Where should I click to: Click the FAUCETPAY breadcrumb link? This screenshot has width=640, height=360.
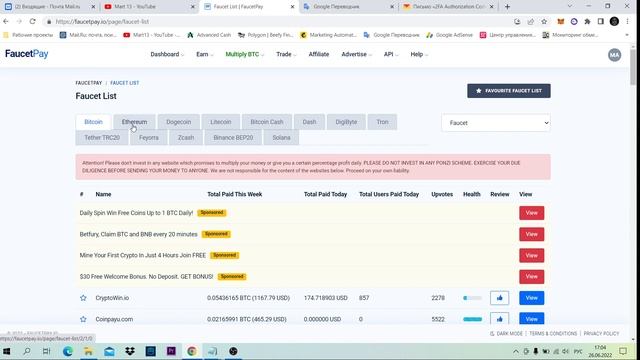(89, 83)
